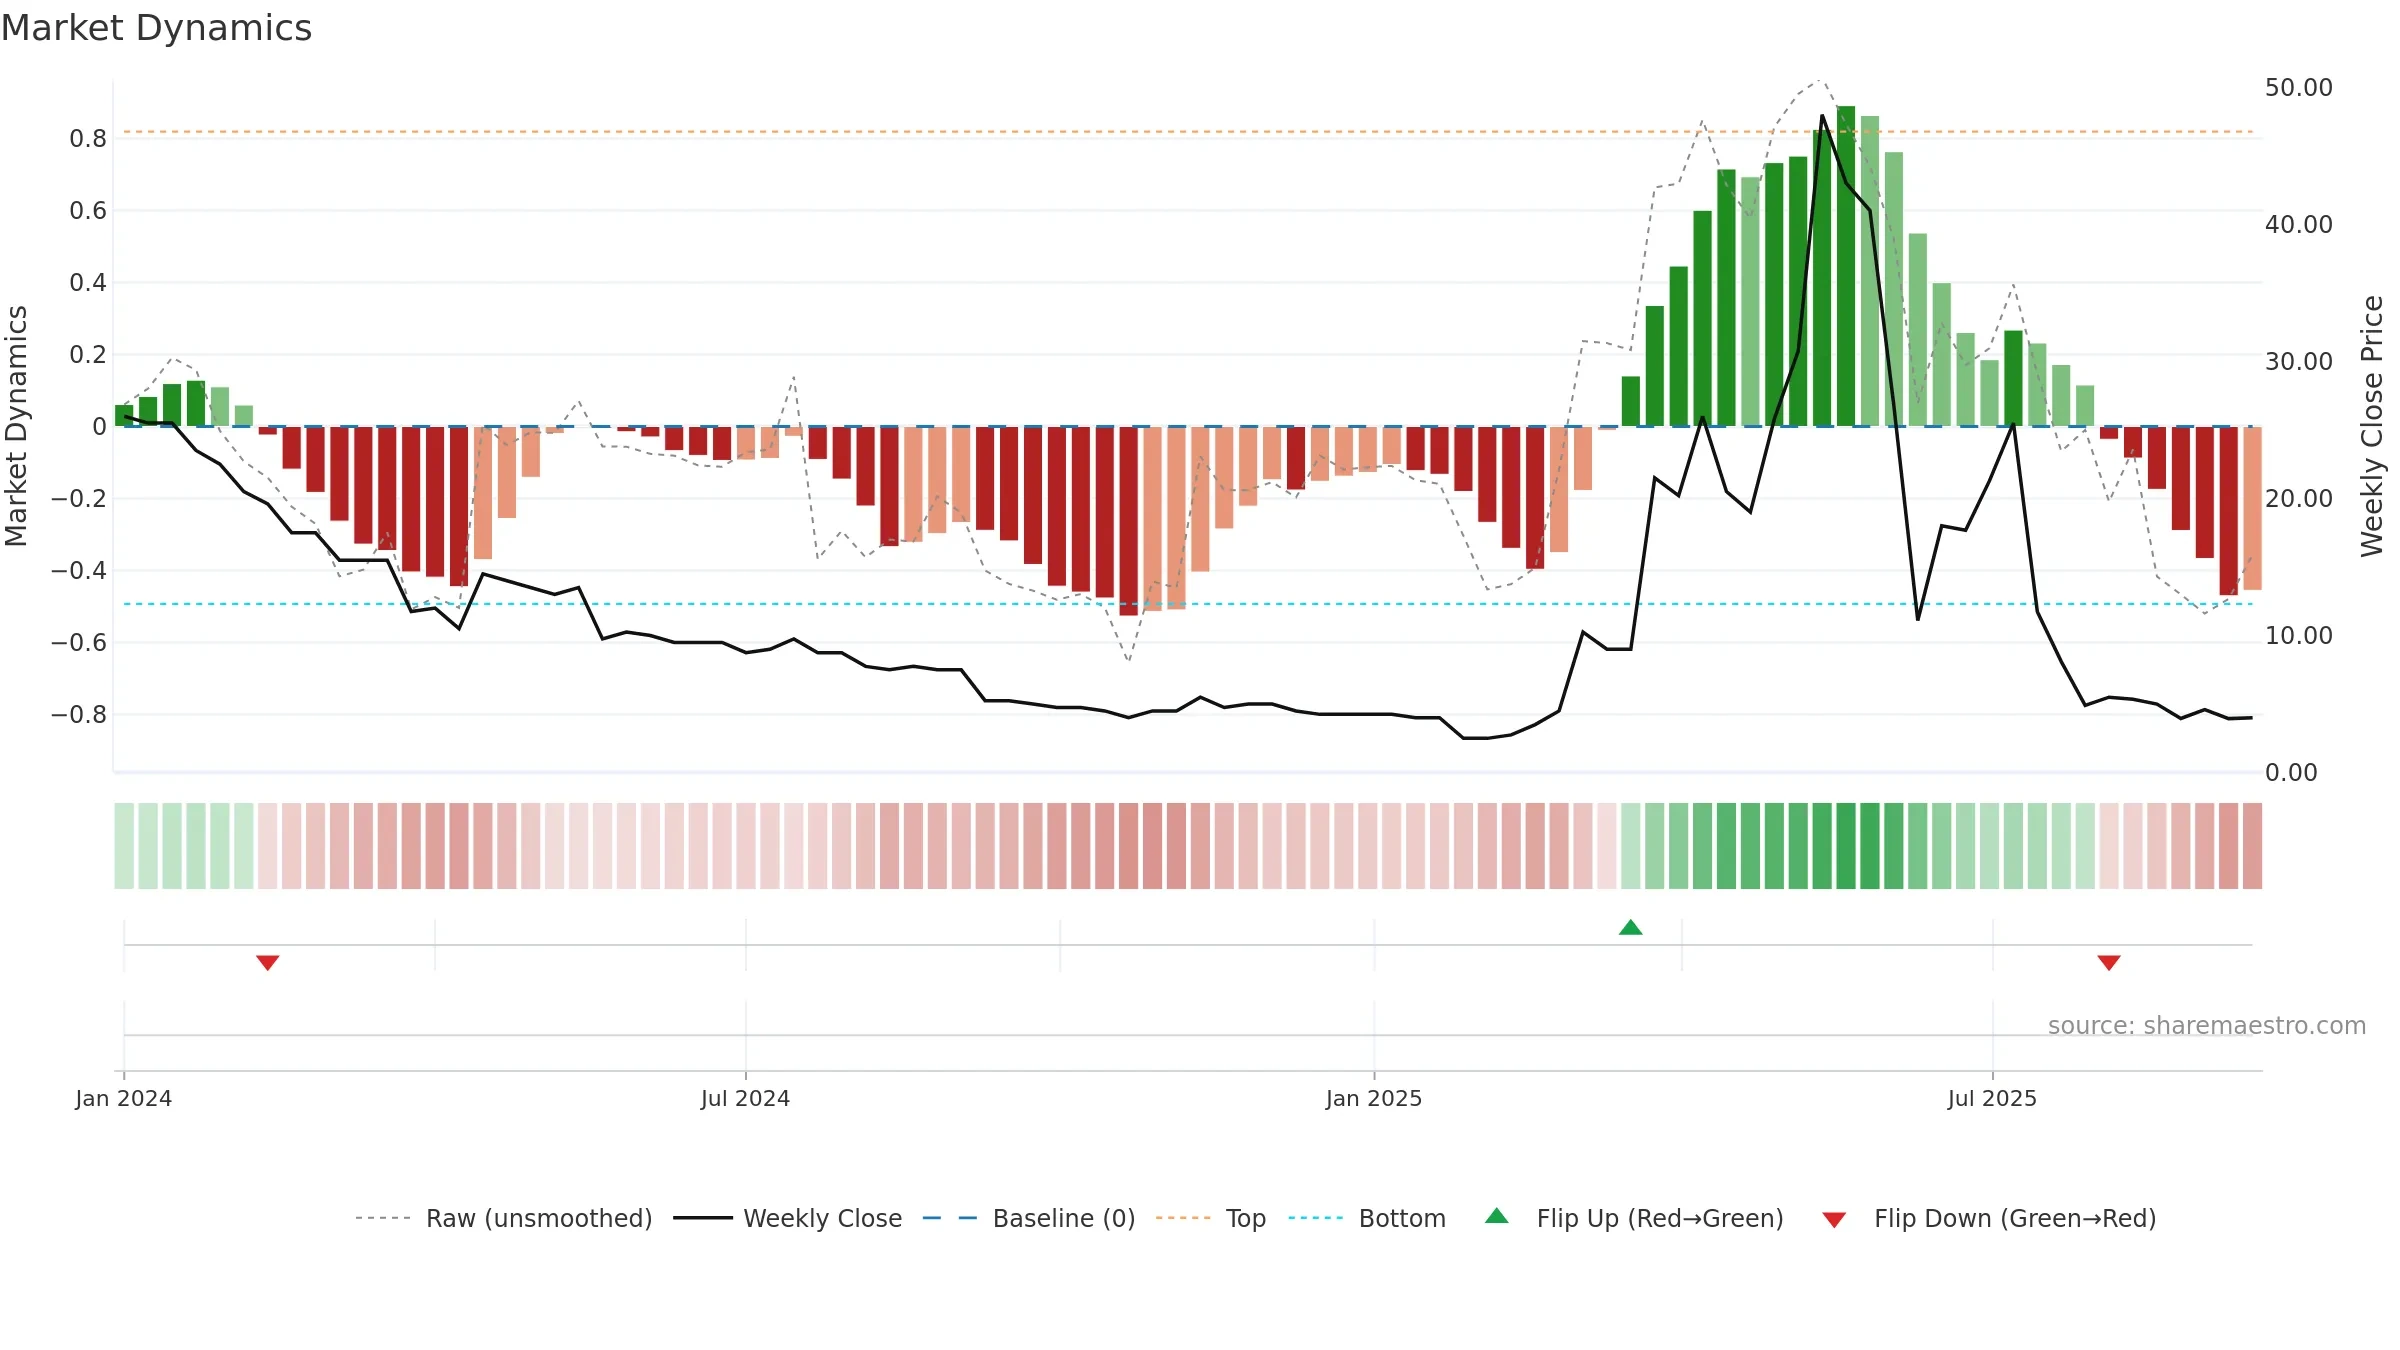This screenshot has width=2400, height=1350.
Task: Click the red Flip Down marker near February 2024
Action: tap(267, 962)
